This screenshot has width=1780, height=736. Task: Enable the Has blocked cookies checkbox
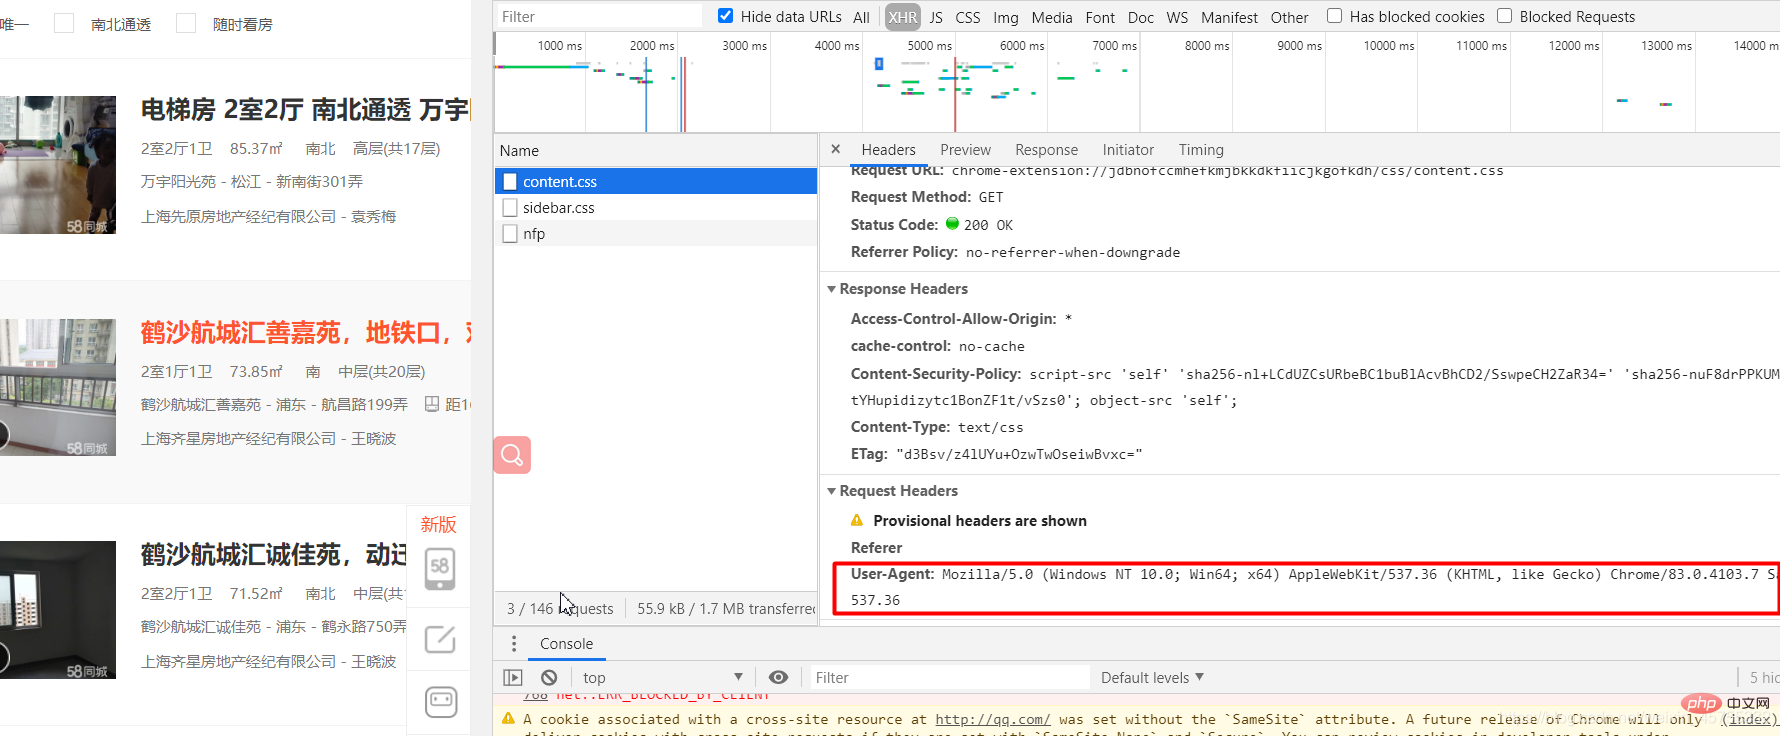click(x=1334, y=16)
